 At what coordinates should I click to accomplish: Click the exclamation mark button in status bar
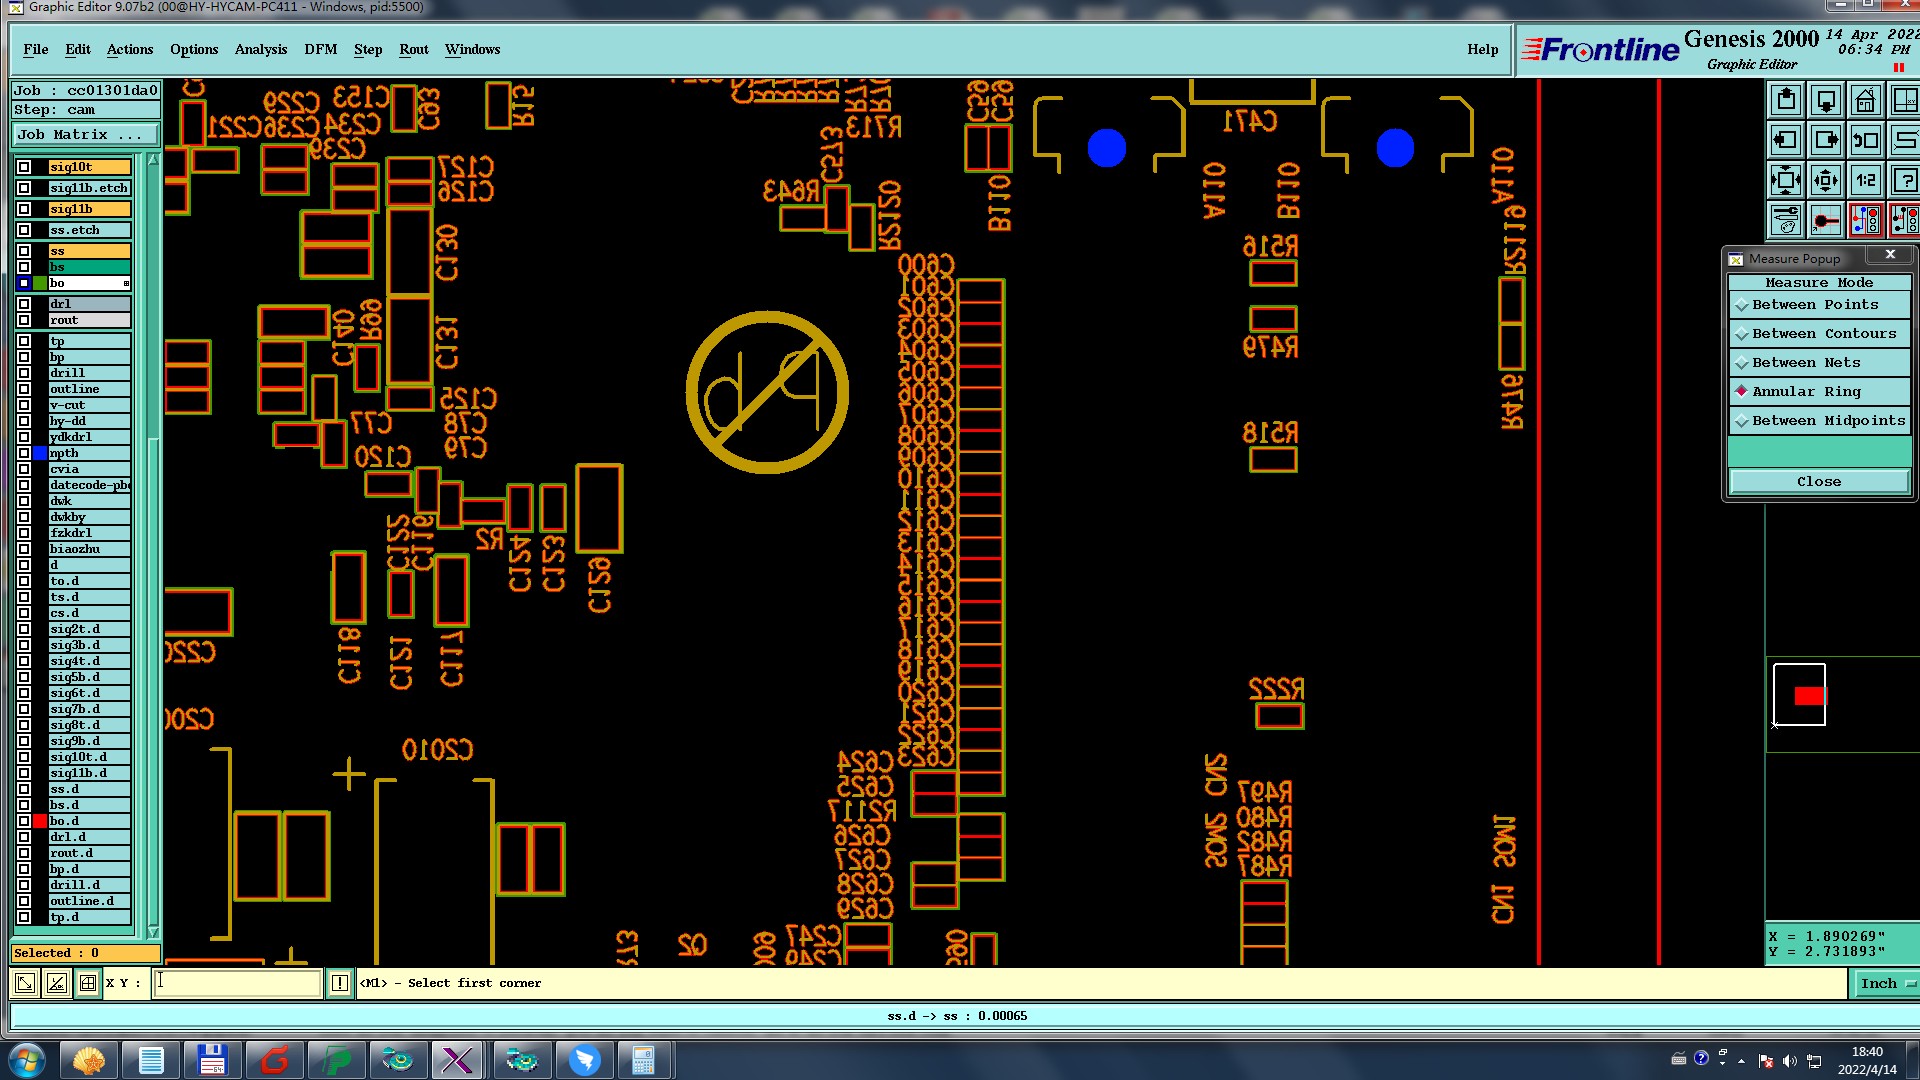click(x=340, y=983)
